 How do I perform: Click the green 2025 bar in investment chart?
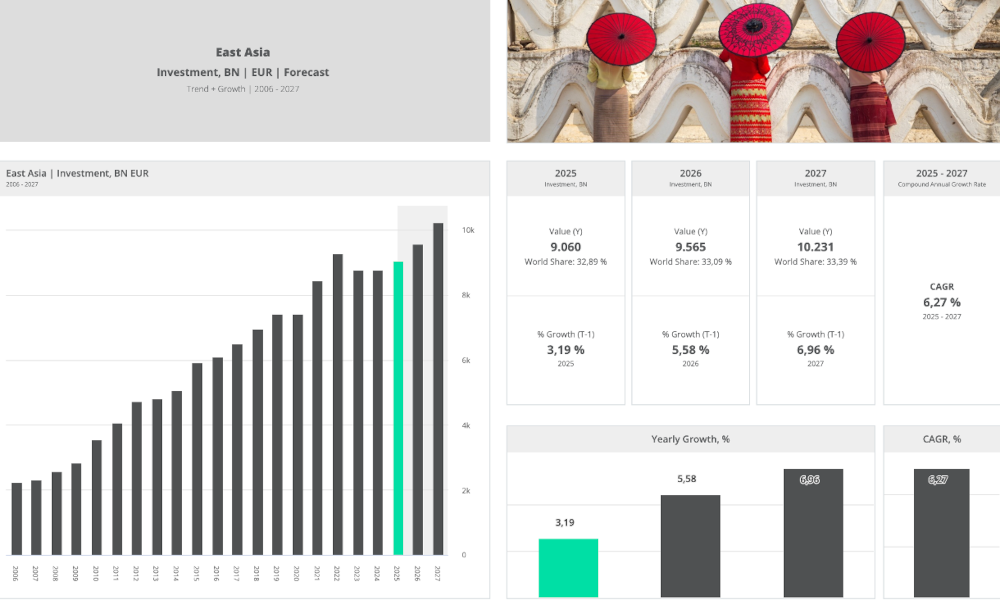(398, 408)
